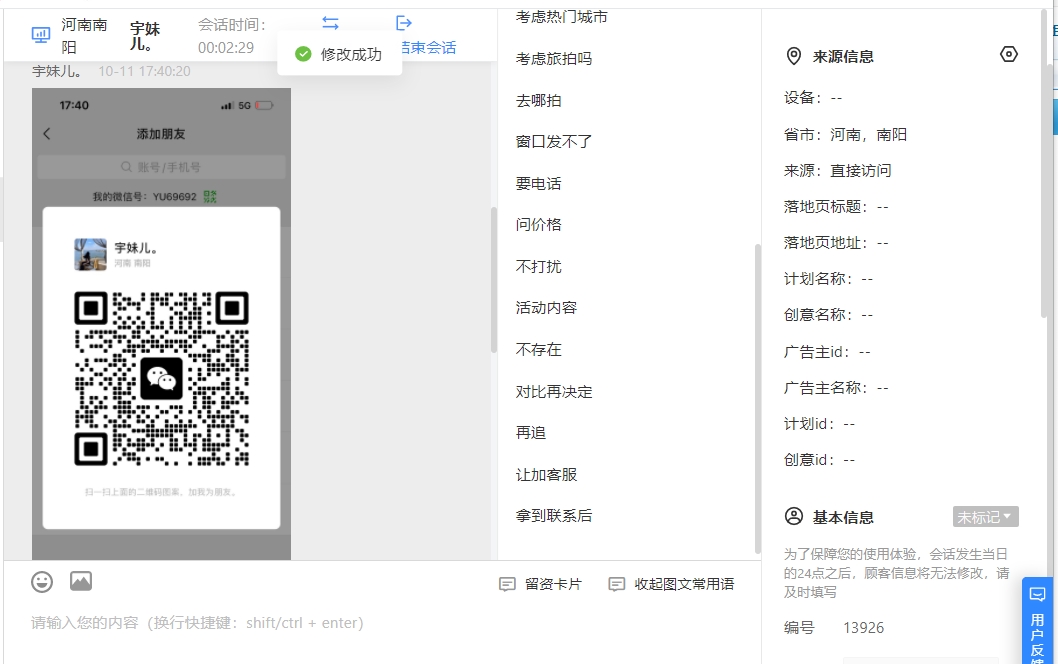Open the emoji picker smiley icon
The width and height of the screenshot is (1058, 664).
pos(42,582)
